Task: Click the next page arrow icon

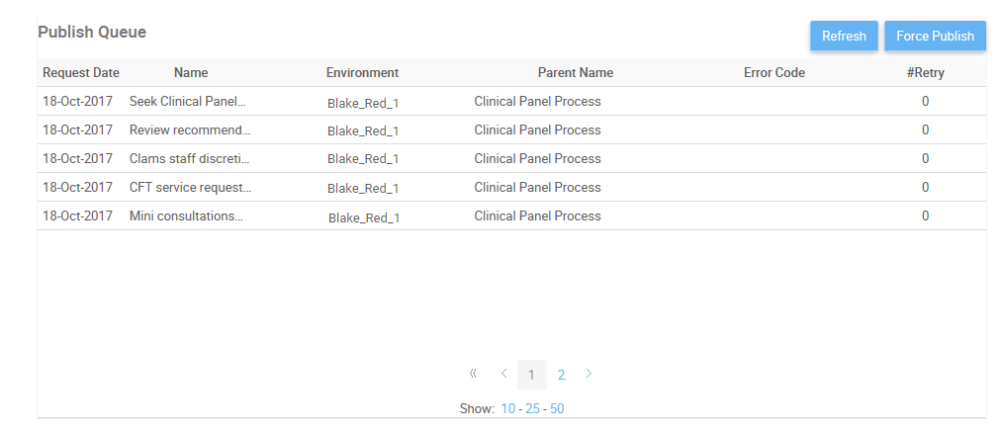Action: pos(589,374)
